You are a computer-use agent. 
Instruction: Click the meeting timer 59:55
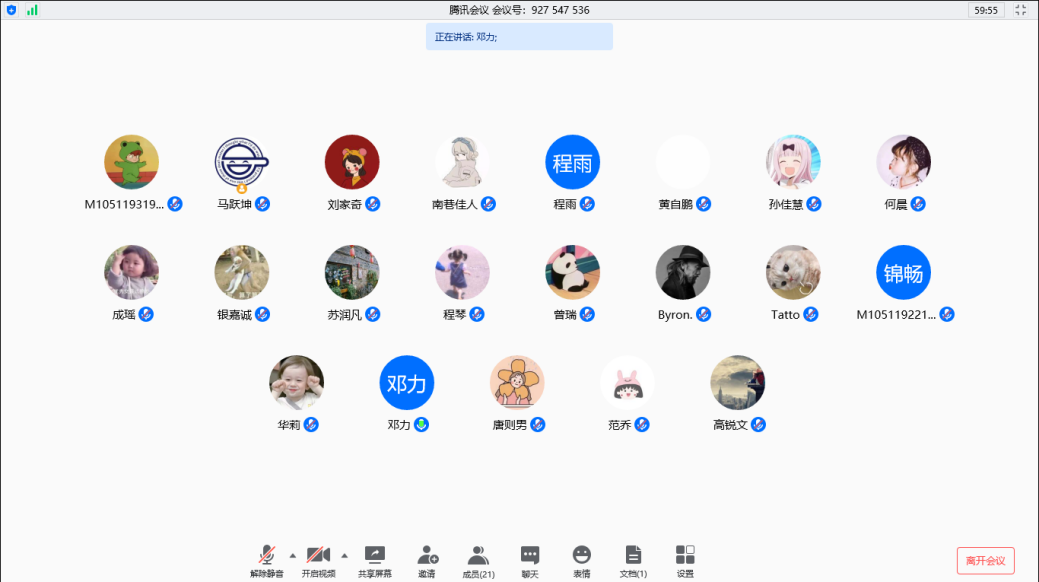pyautogui.click(x=986, y=10)
